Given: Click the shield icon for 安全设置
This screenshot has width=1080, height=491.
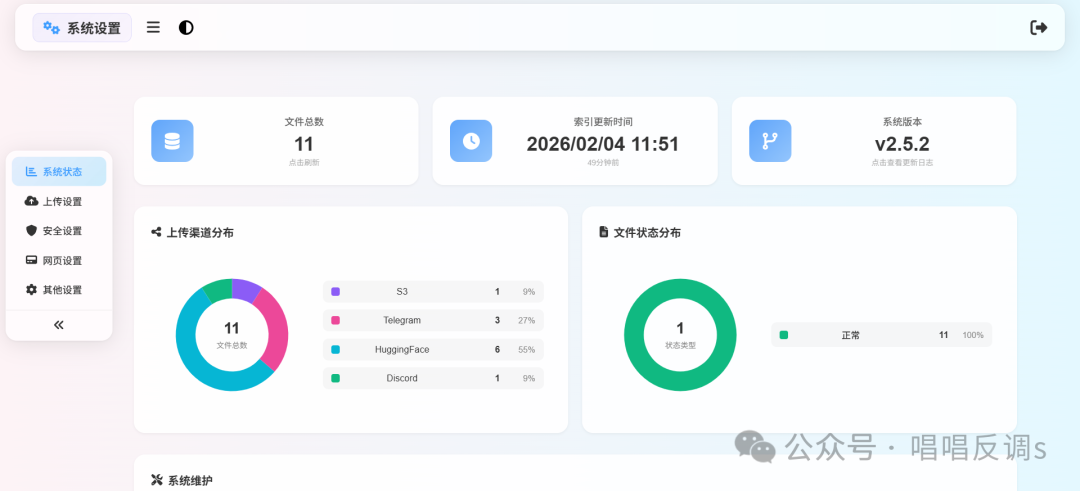Looking at the screenshot, I should click(31, 231).
